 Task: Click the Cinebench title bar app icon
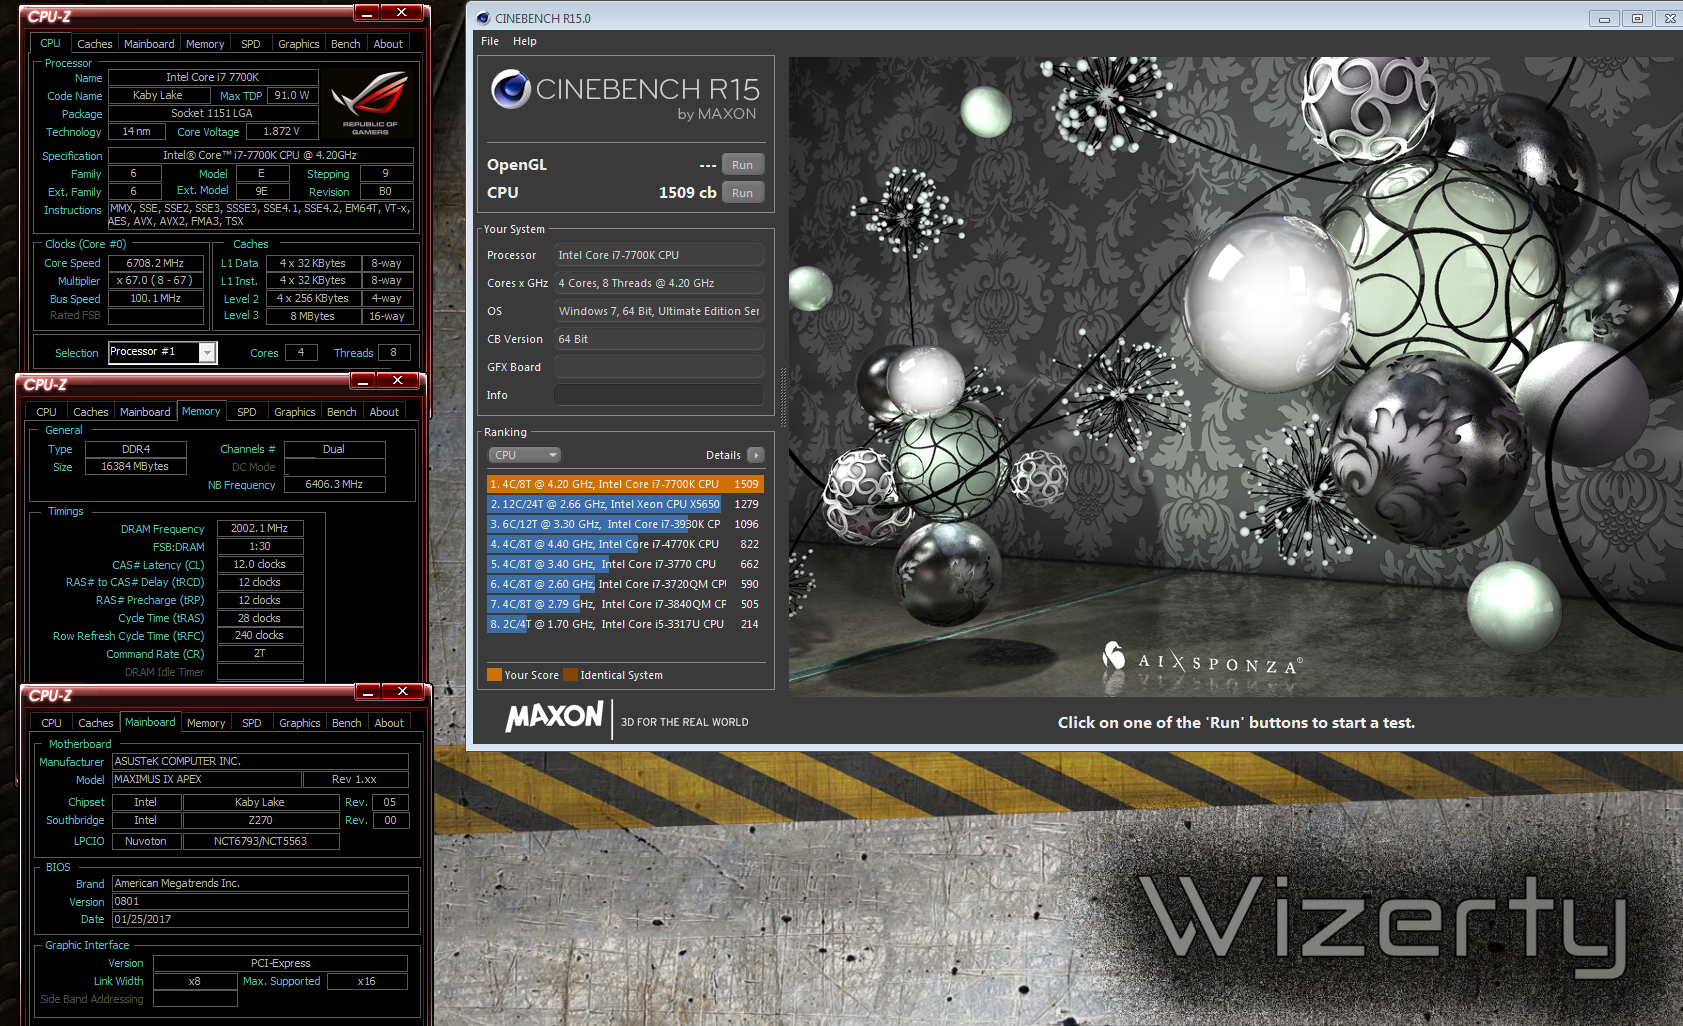tap(483, 18)
